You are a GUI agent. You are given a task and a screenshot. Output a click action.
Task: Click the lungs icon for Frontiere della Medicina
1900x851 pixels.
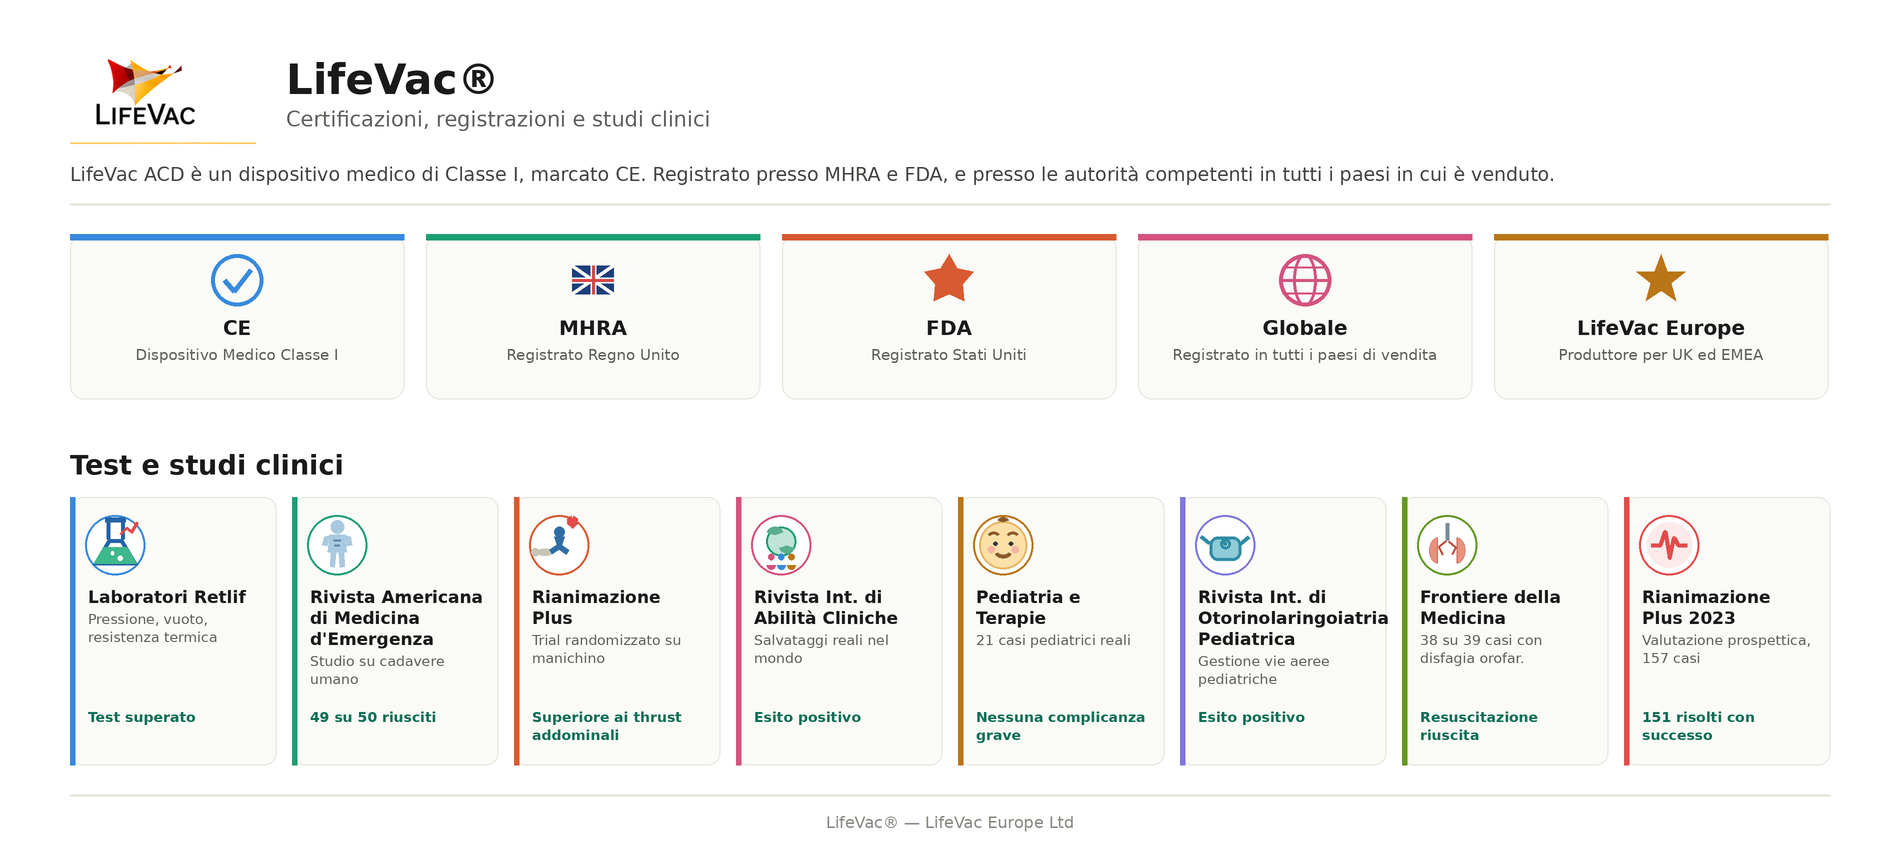[1447, 545]
